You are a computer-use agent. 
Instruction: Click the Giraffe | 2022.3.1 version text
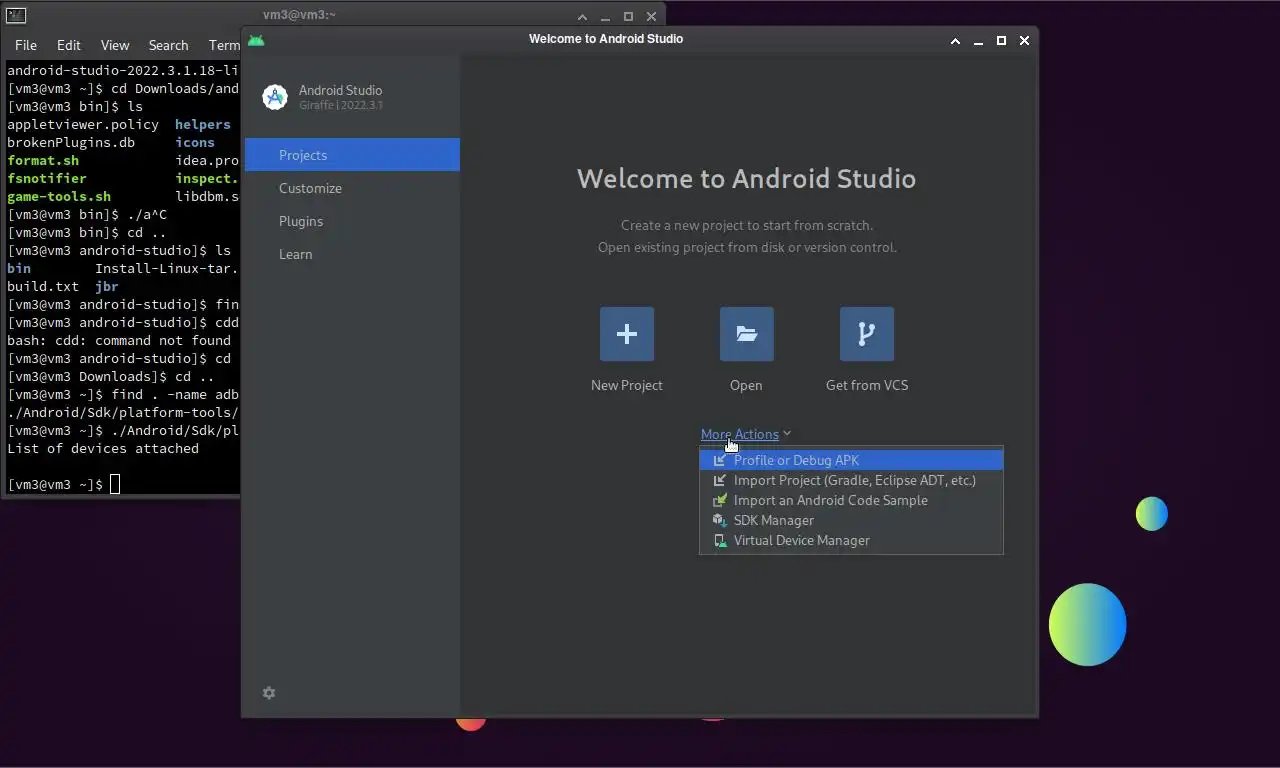(x=341, y=105)
